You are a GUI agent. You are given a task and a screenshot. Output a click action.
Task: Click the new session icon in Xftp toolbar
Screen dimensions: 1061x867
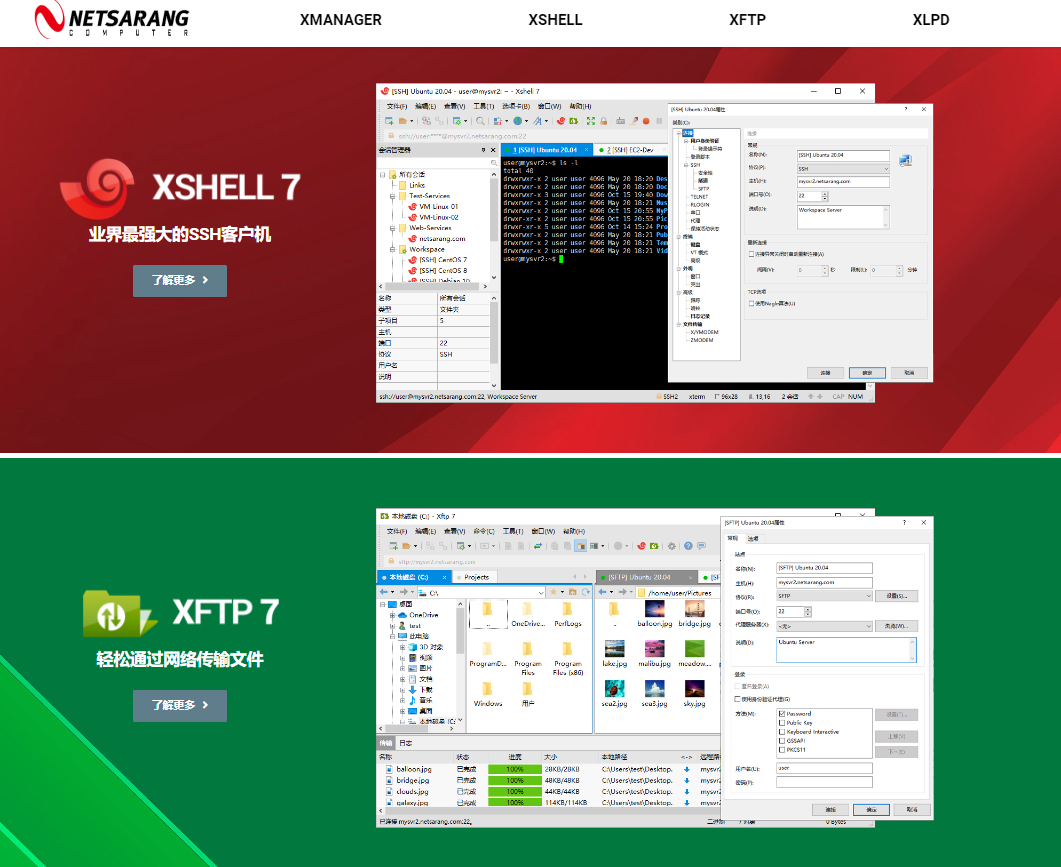(393, 546)
